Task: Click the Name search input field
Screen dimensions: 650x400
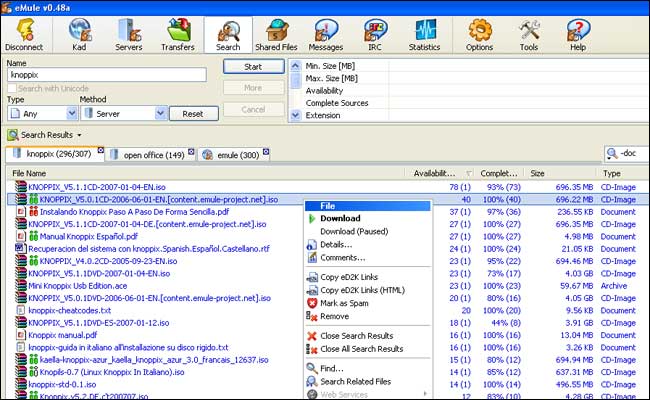Action: click(x=106, y=75)
